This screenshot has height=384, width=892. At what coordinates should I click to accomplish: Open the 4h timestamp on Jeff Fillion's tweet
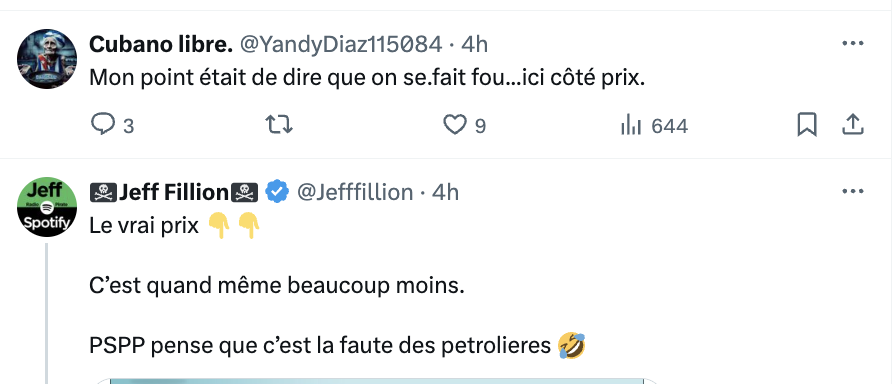(445, 192)
